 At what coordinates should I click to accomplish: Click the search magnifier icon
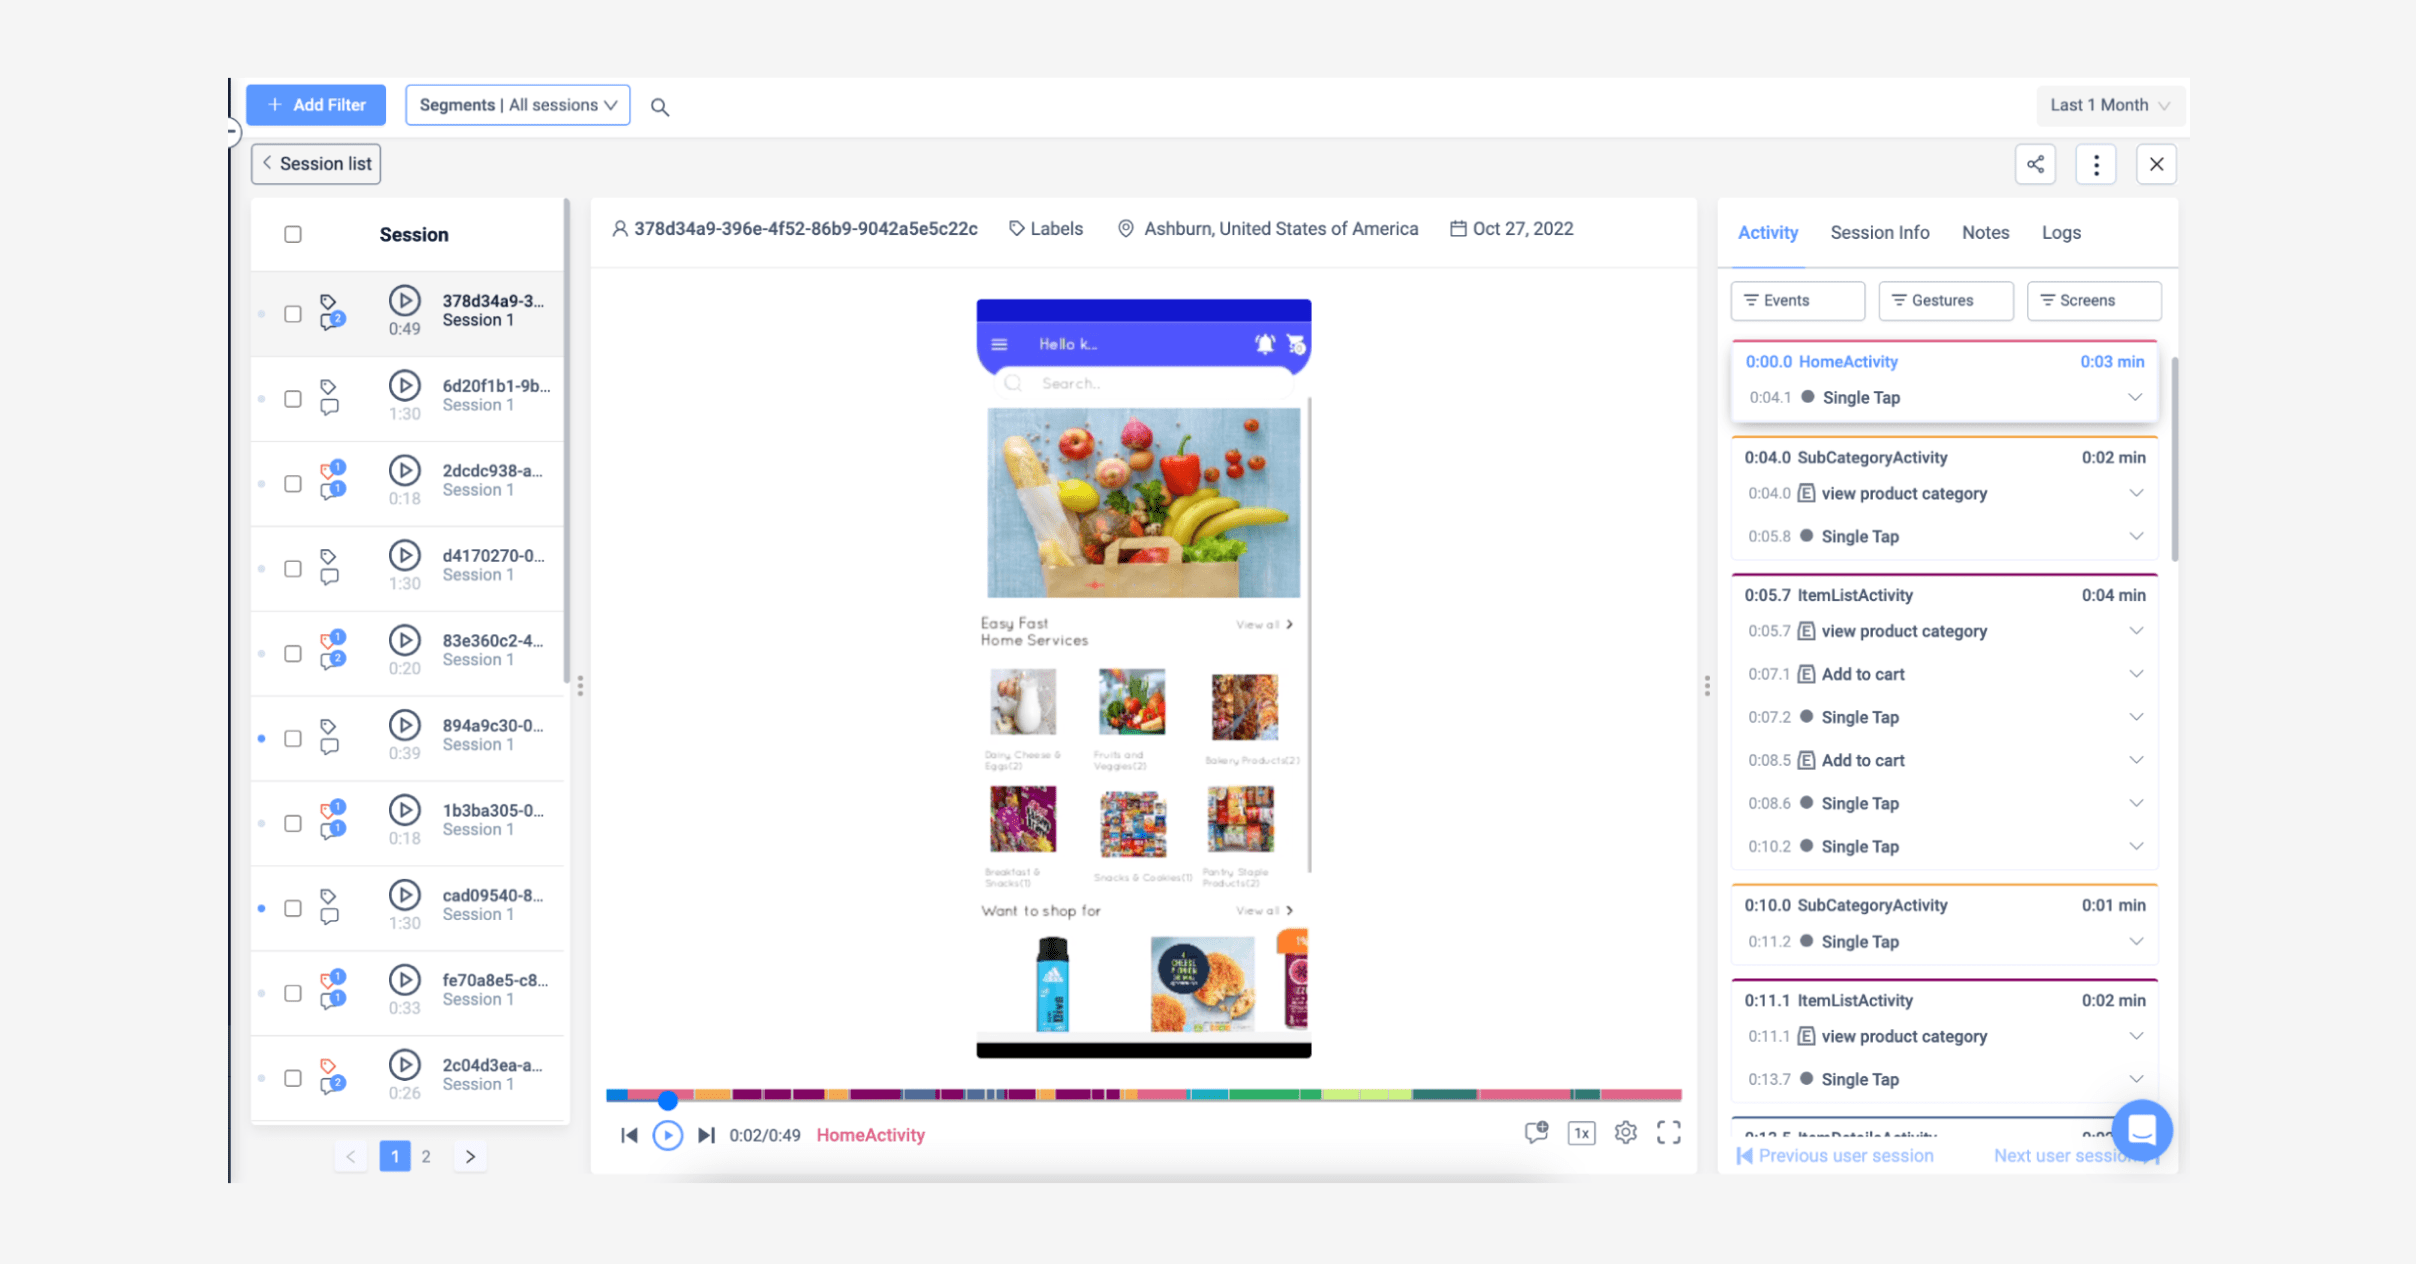tap(660, 106)
